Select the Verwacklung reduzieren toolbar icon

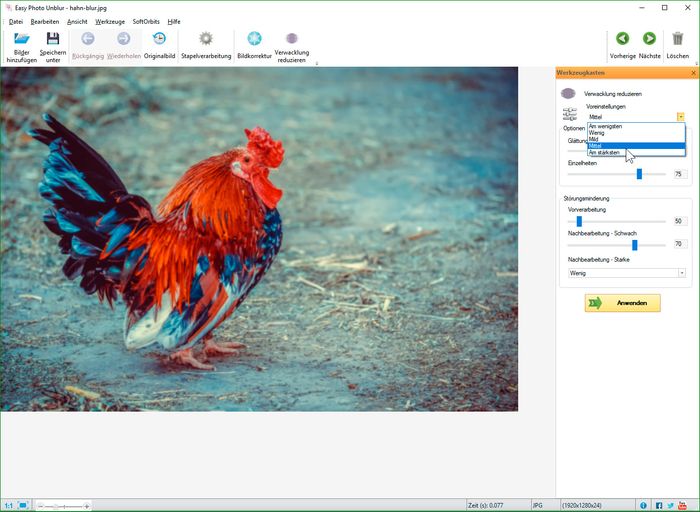291,39
